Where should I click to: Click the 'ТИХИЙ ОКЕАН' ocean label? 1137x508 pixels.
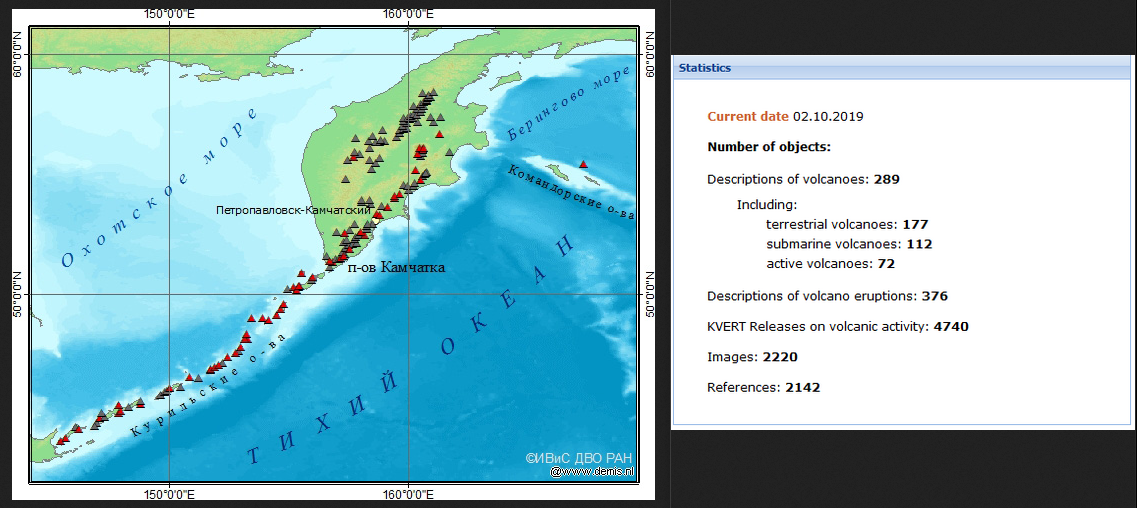click(411, 350)
